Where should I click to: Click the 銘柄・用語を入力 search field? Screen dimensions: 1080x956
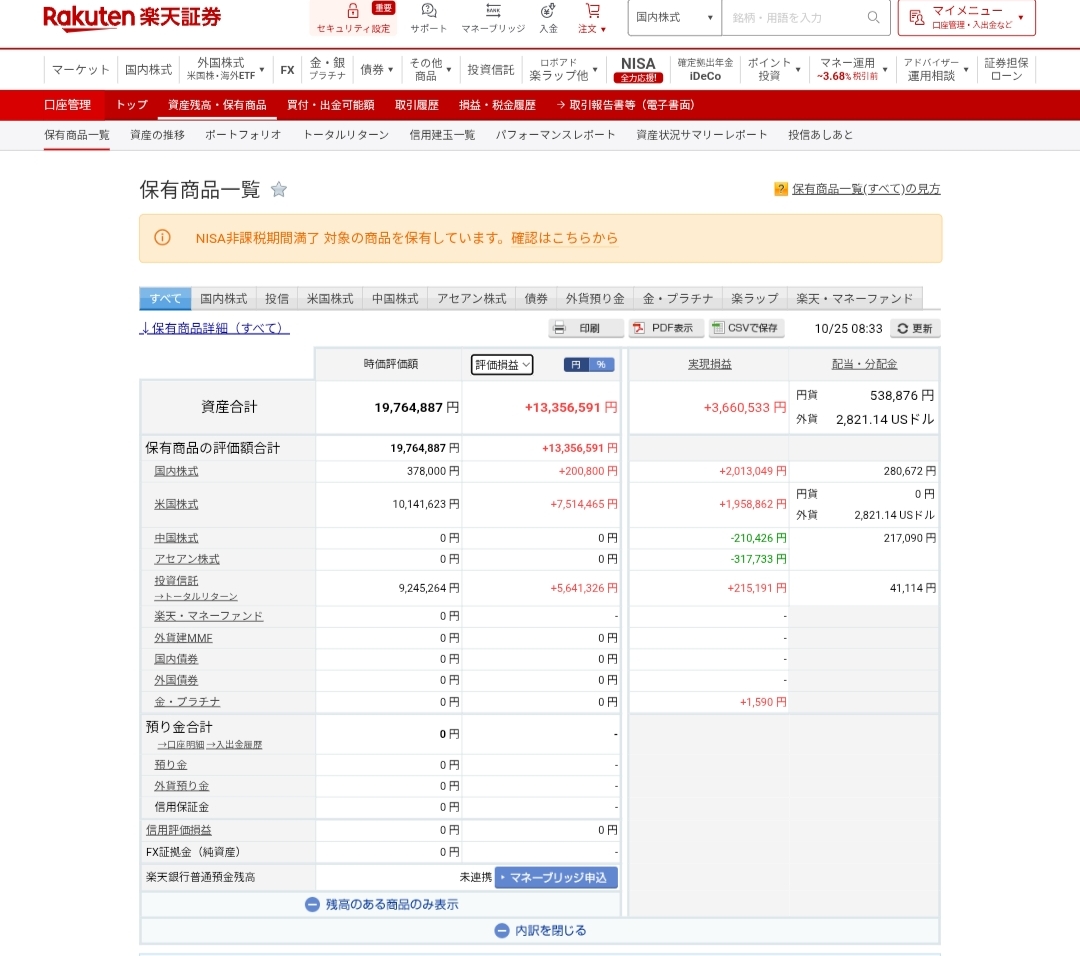pyautogui.click(x=790, y=17)
